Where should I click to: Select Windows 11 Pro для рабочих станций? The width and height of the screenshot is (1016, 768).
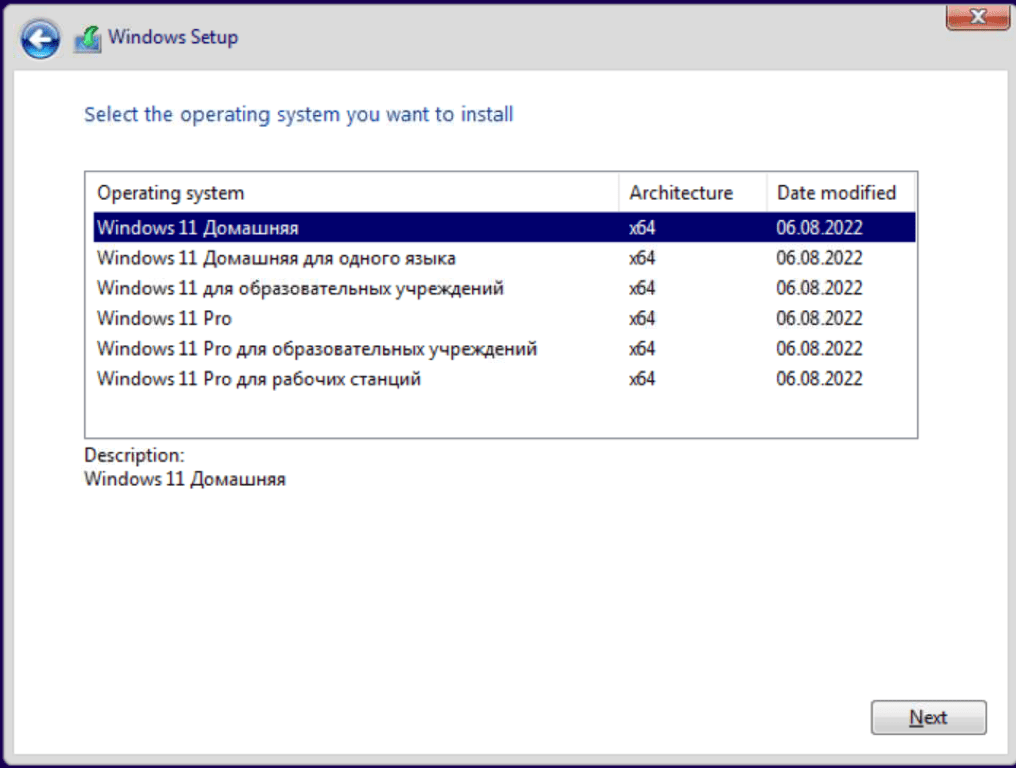(259, 379)
